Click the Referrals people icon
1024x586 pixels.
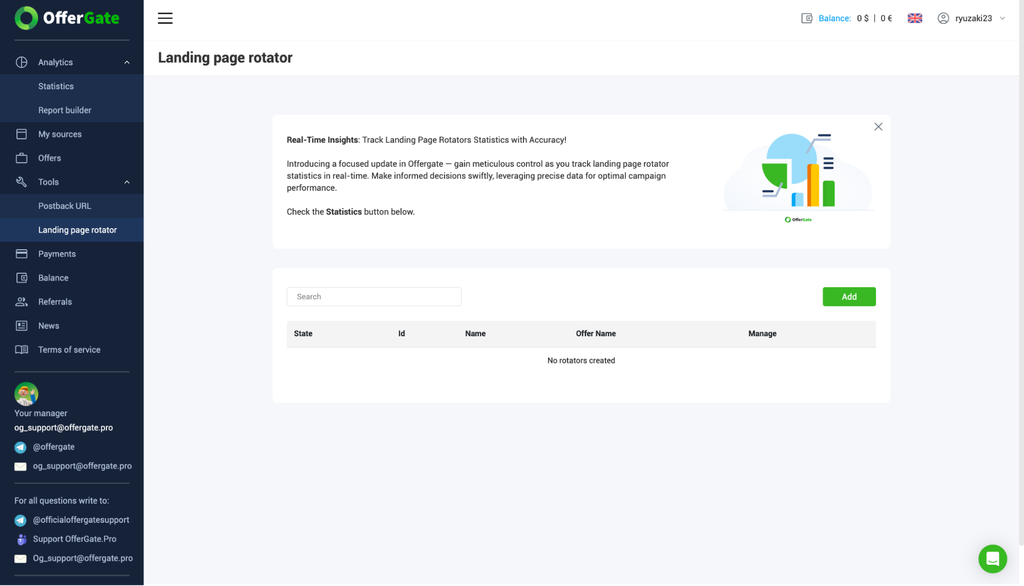click(22, 302)
